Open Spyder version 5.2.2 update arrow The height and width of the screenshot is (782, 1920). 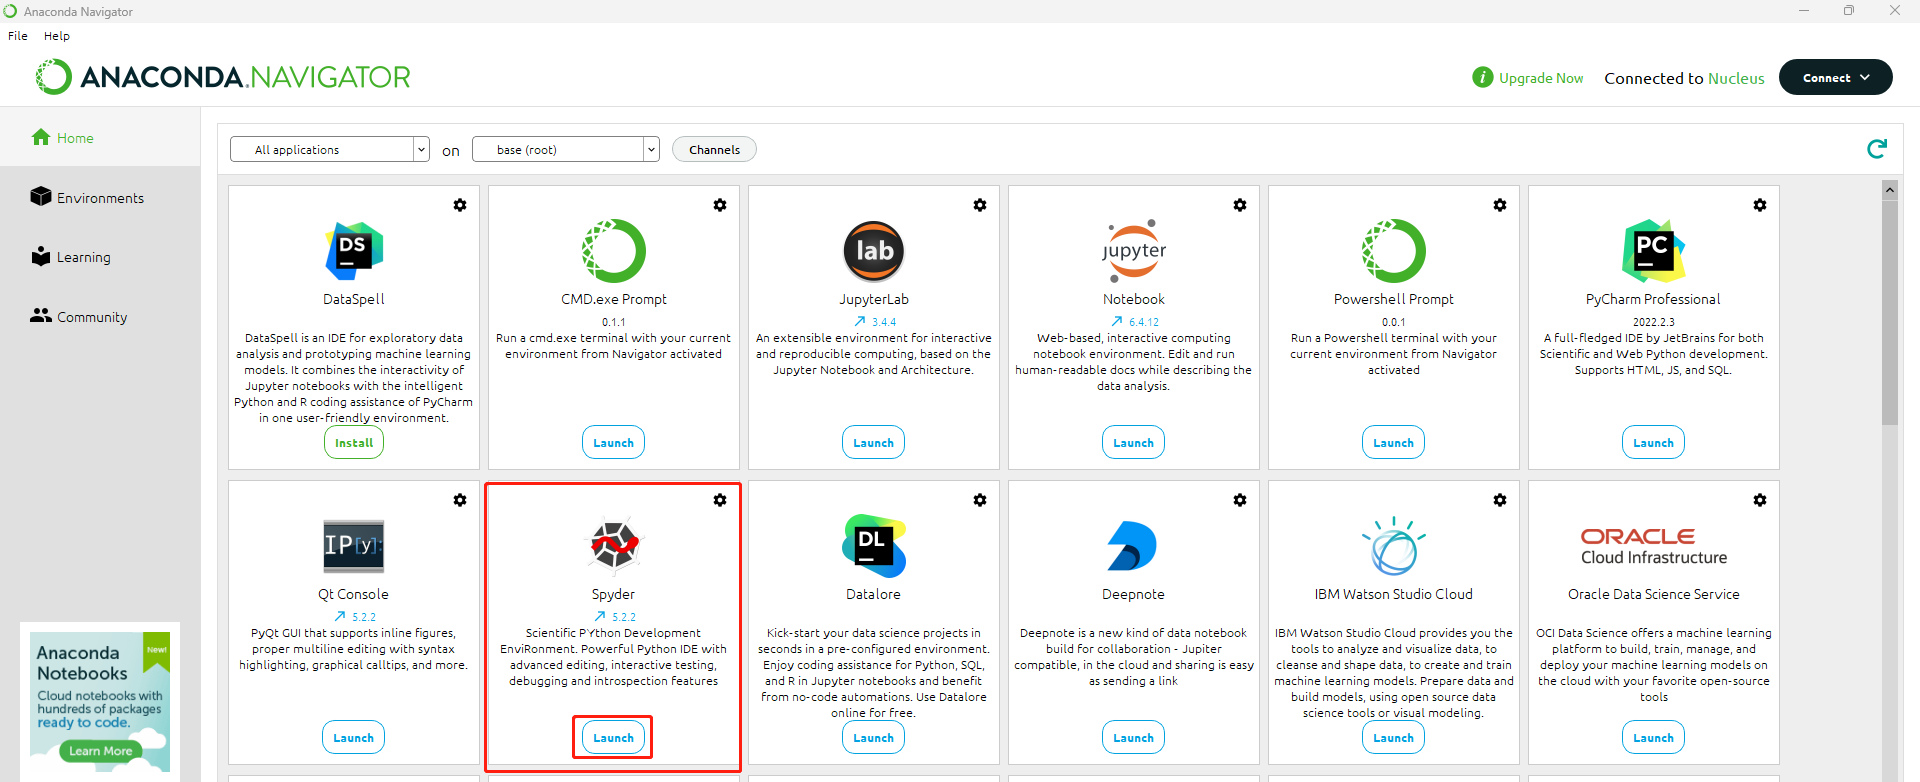pos(600,617)
